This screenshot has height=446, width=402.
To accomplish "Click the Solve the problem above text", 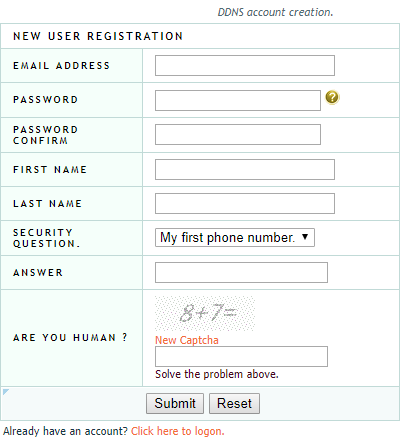I will tap(217, 374).
